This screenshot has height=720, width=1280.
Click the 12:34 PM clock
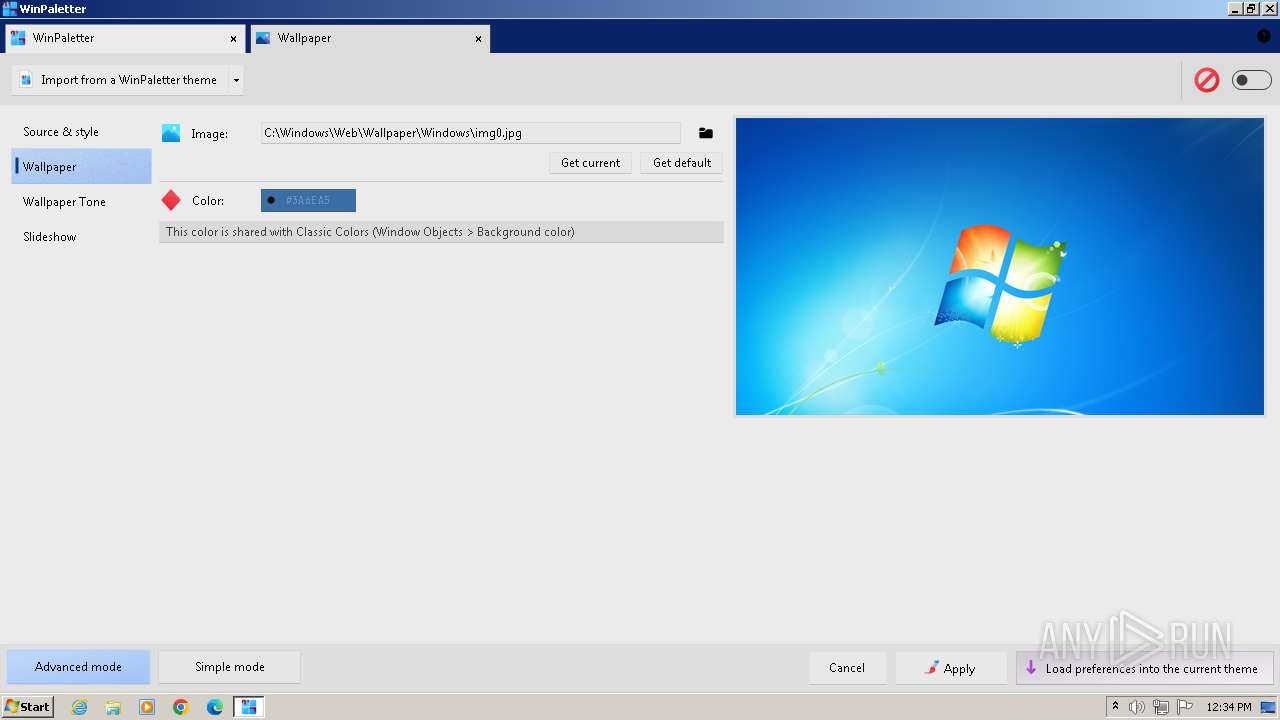click(1229, 707)
